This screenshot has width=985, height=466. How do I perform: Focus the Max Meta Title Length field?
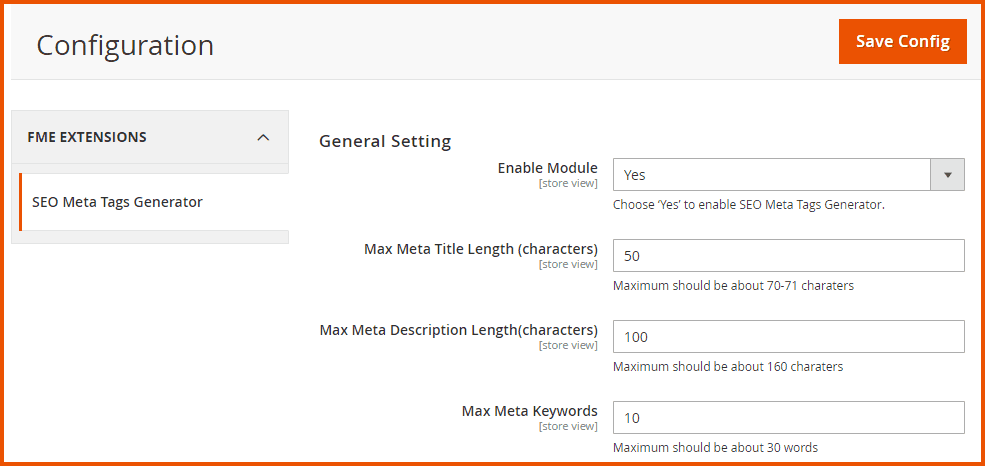[788, 256]
